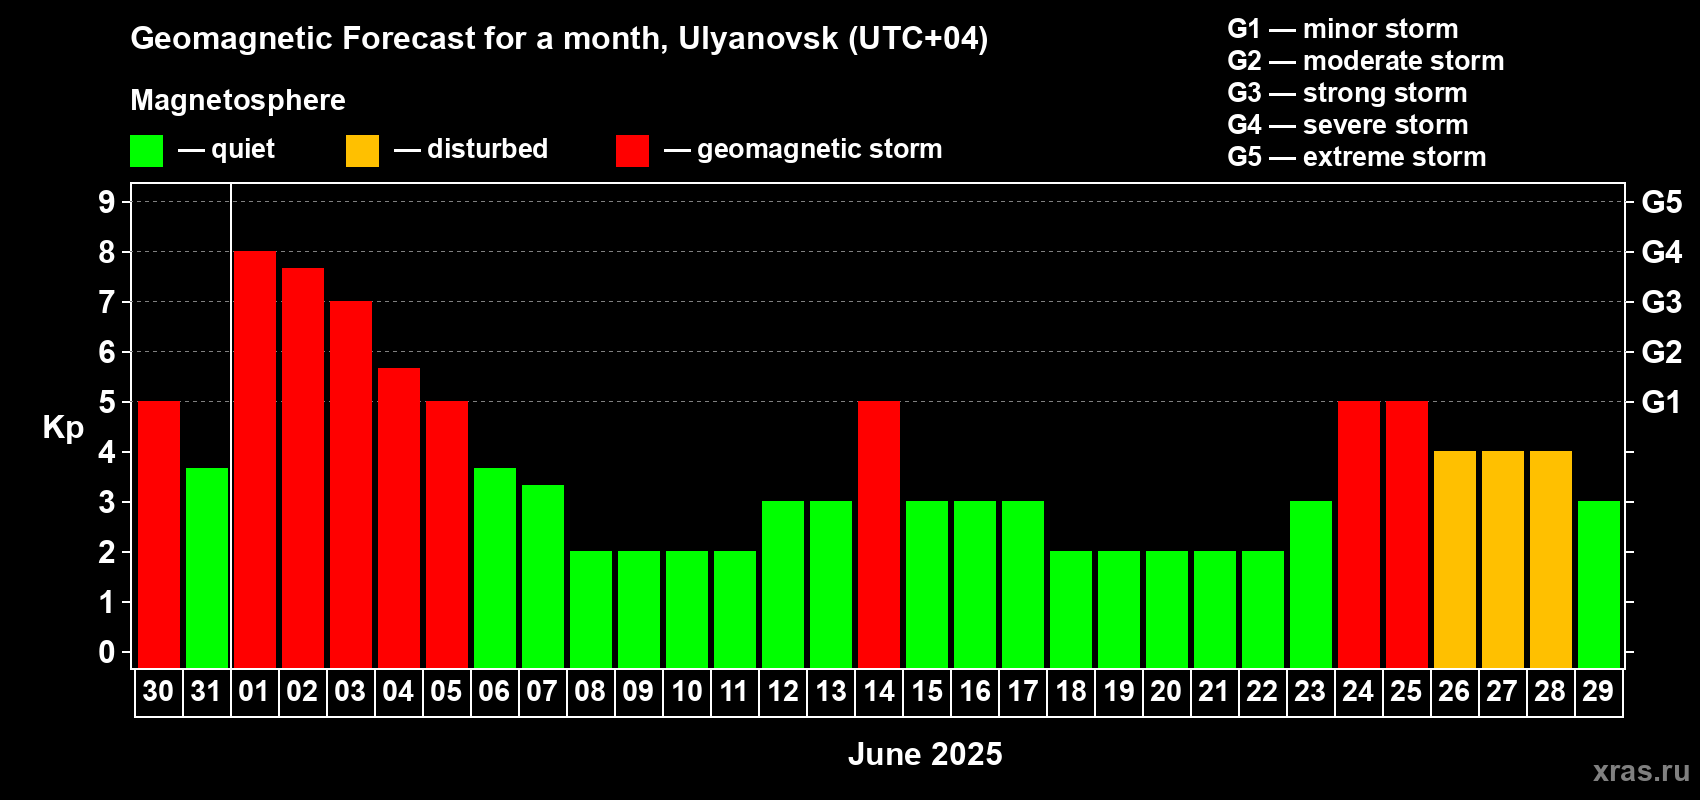Click the 'G4 — severe storm' legend line

coord(1347,125)
